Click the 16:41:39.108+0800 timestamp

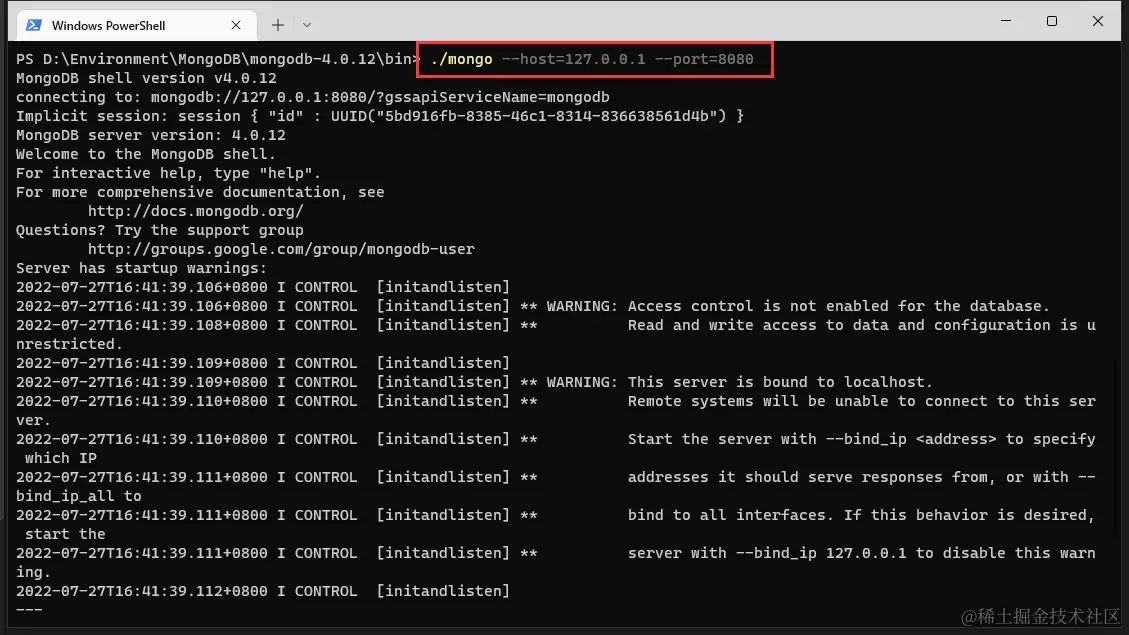point(142,325)
